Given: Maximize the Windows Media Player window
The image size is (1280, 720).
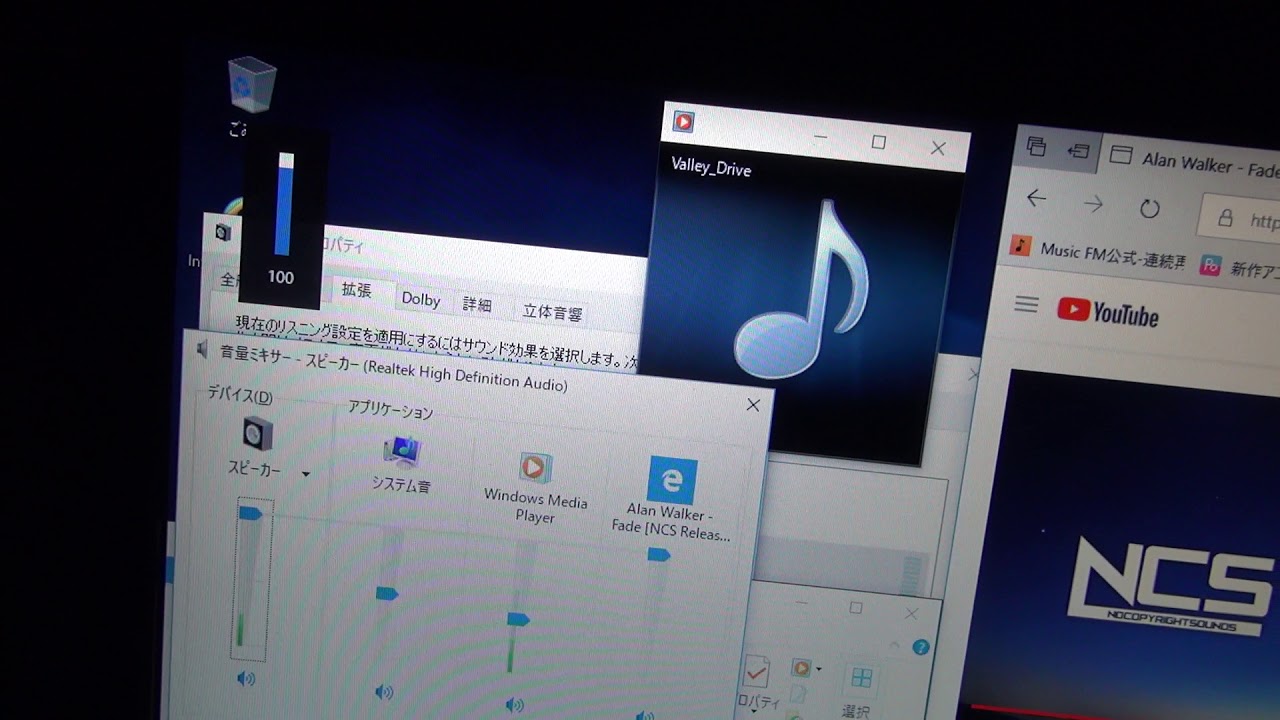Looking at the screenshot, I should coord(878,143).
